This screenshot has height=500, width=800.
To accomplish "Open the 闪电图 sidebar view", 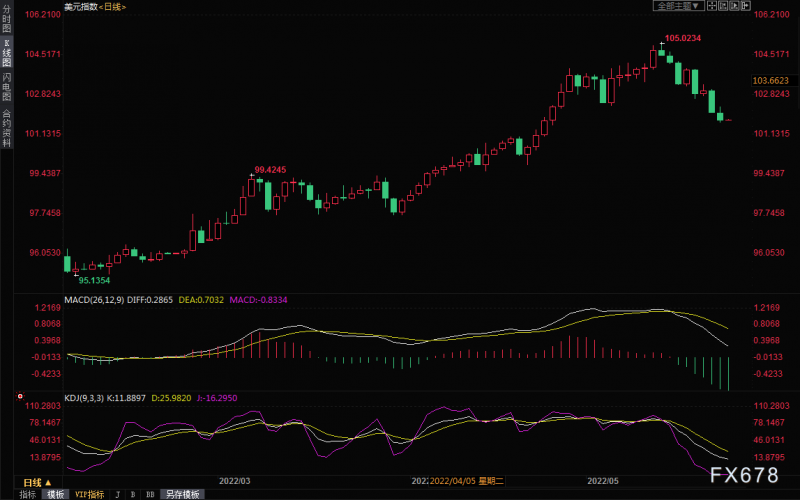I will (x=7, y=87).
